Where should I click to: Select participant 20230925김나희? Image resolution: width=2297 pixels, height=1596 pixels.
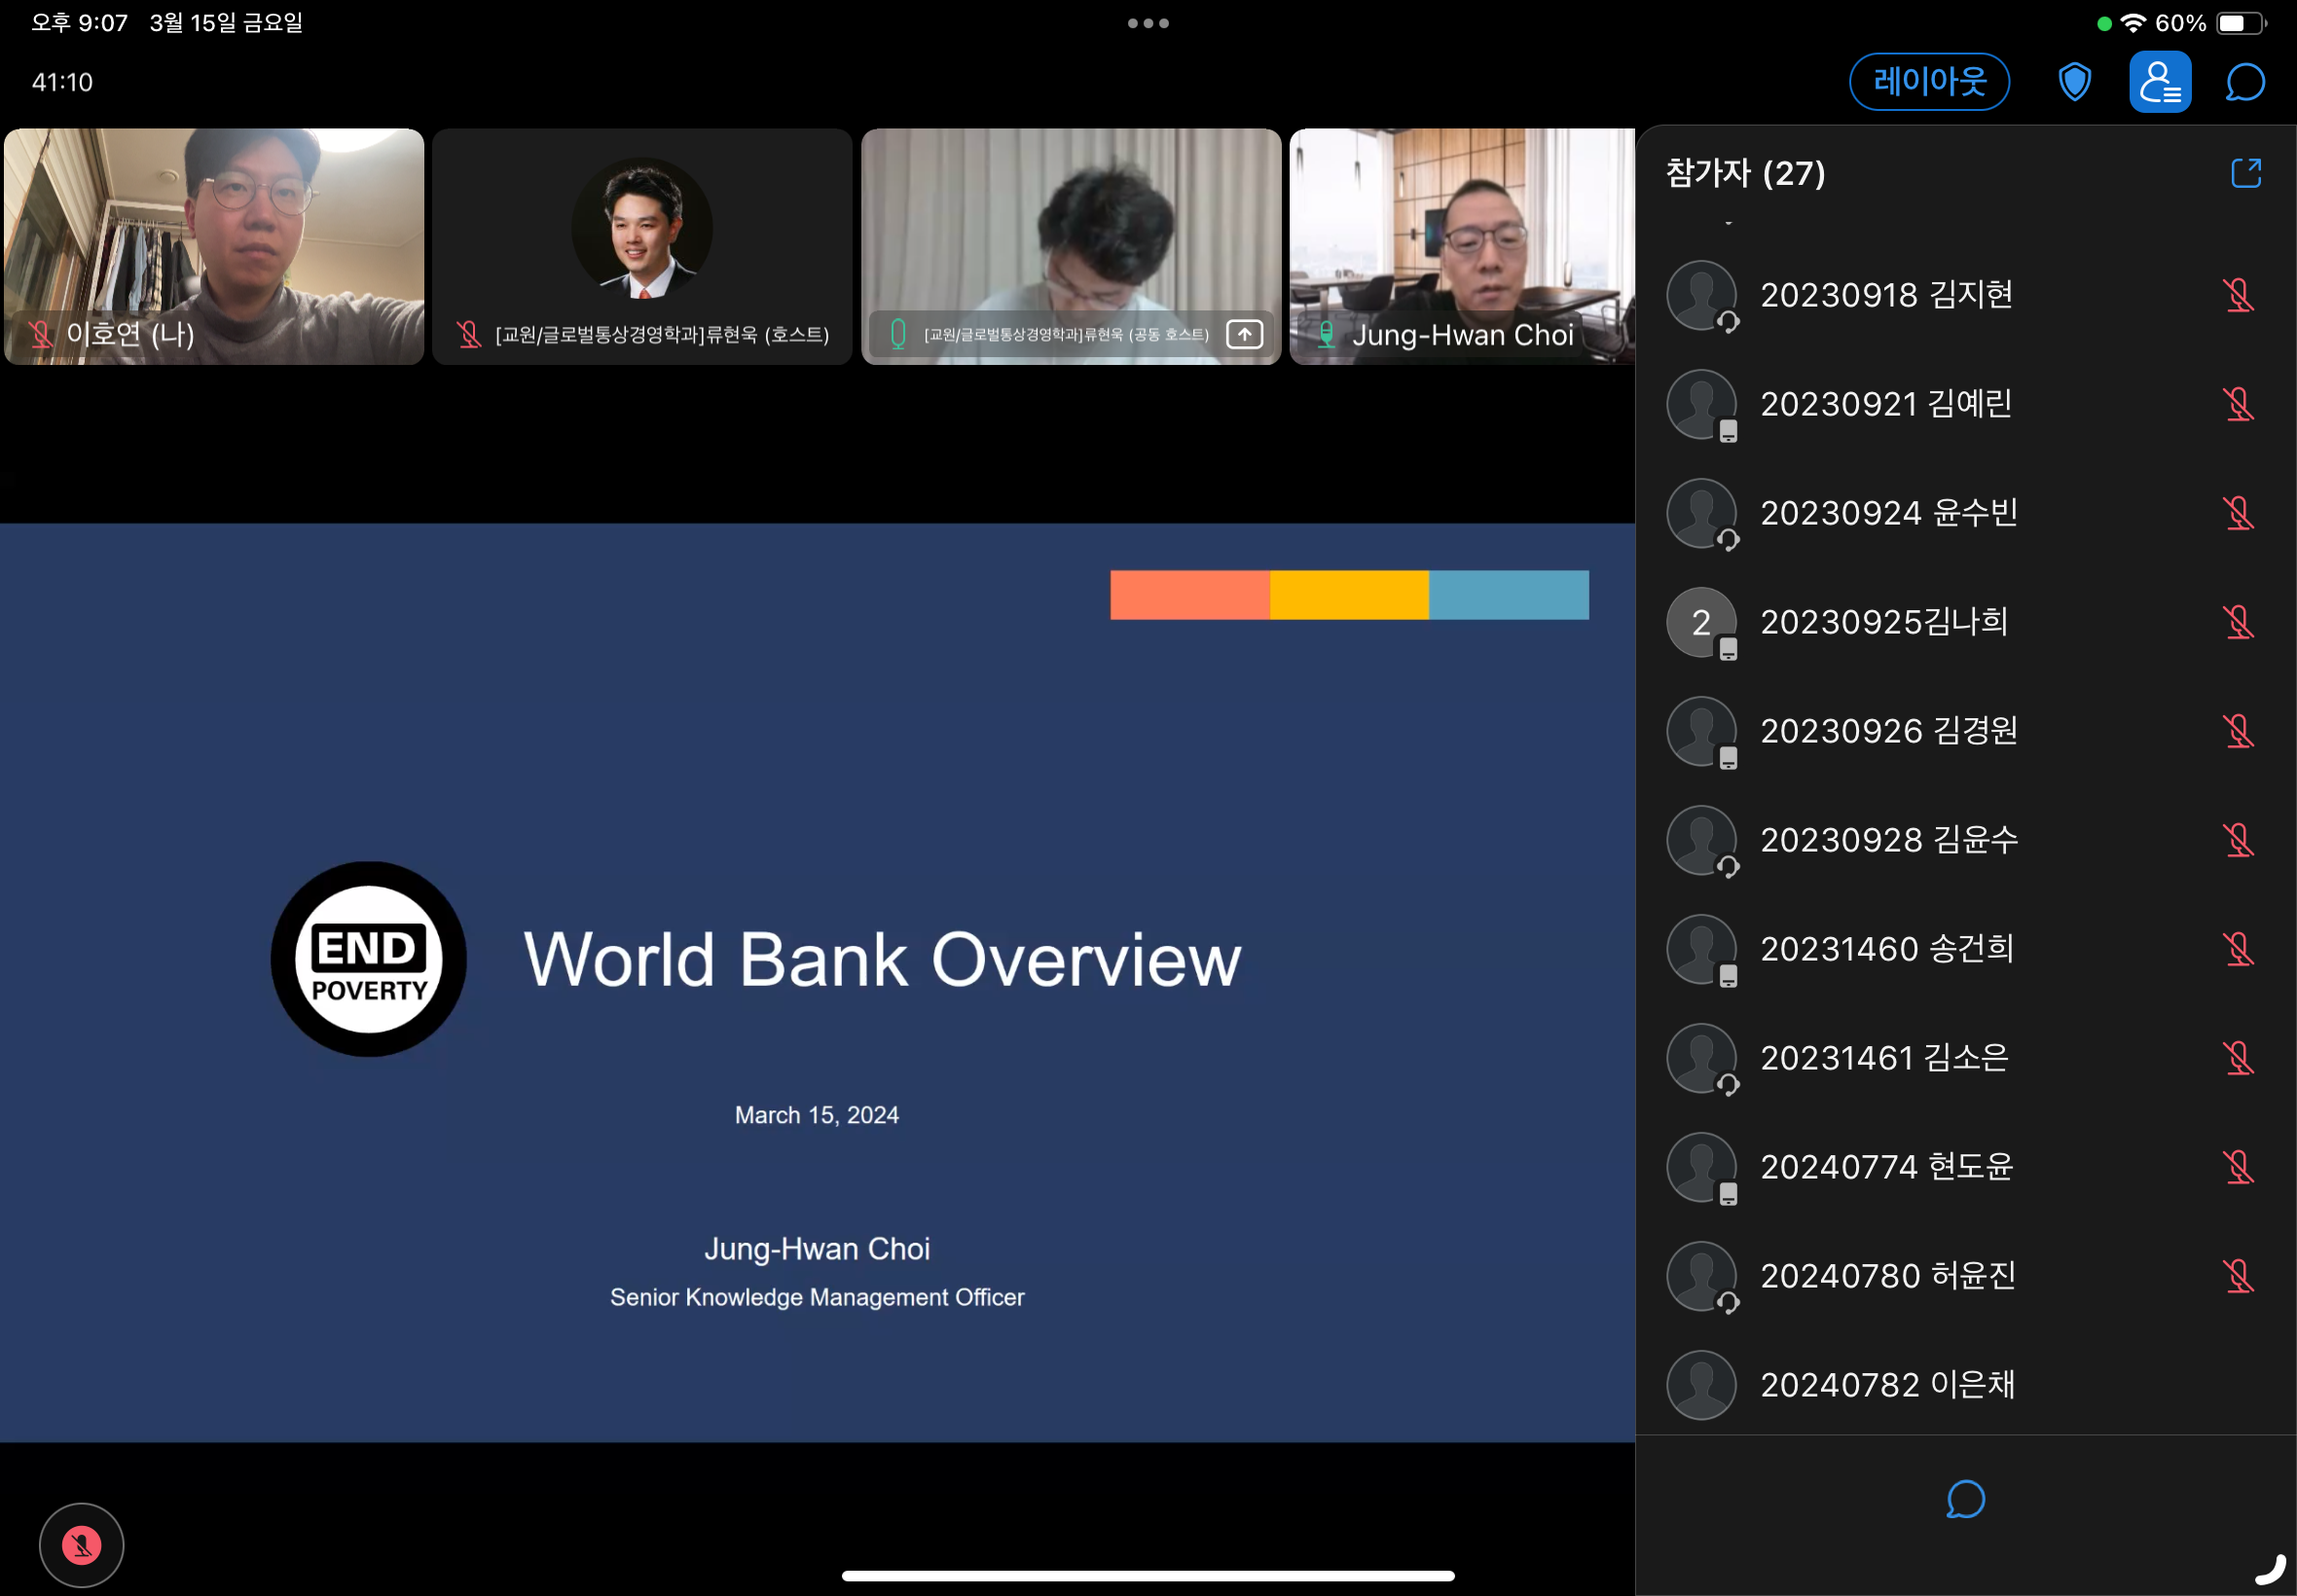point(1966,622)
